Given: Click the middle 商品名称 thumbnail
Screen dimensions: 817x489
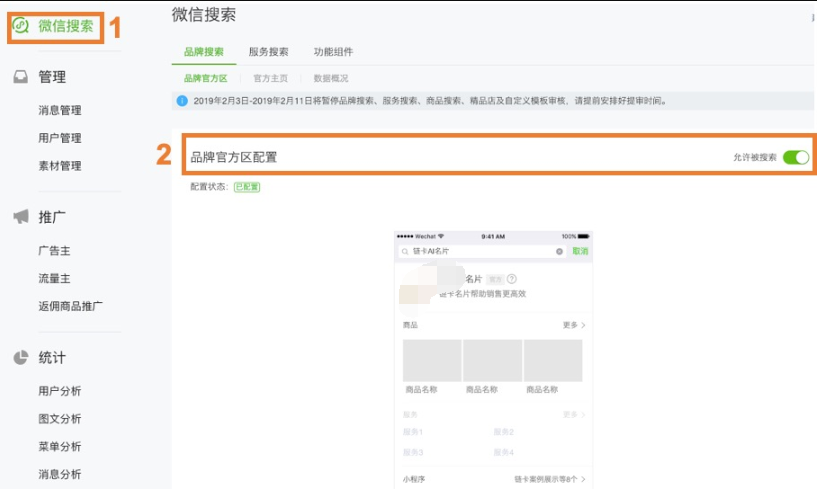Looking at the screenshot, I should [492, 360].
